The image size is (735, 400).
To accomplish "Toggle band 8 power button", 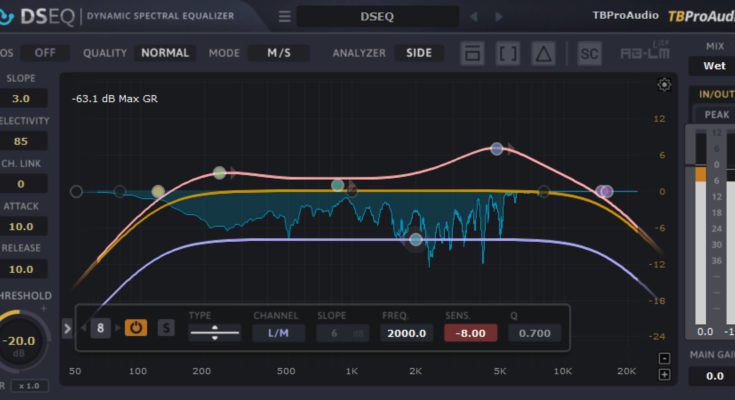I will pyautogui.click(x=135, y=328).
